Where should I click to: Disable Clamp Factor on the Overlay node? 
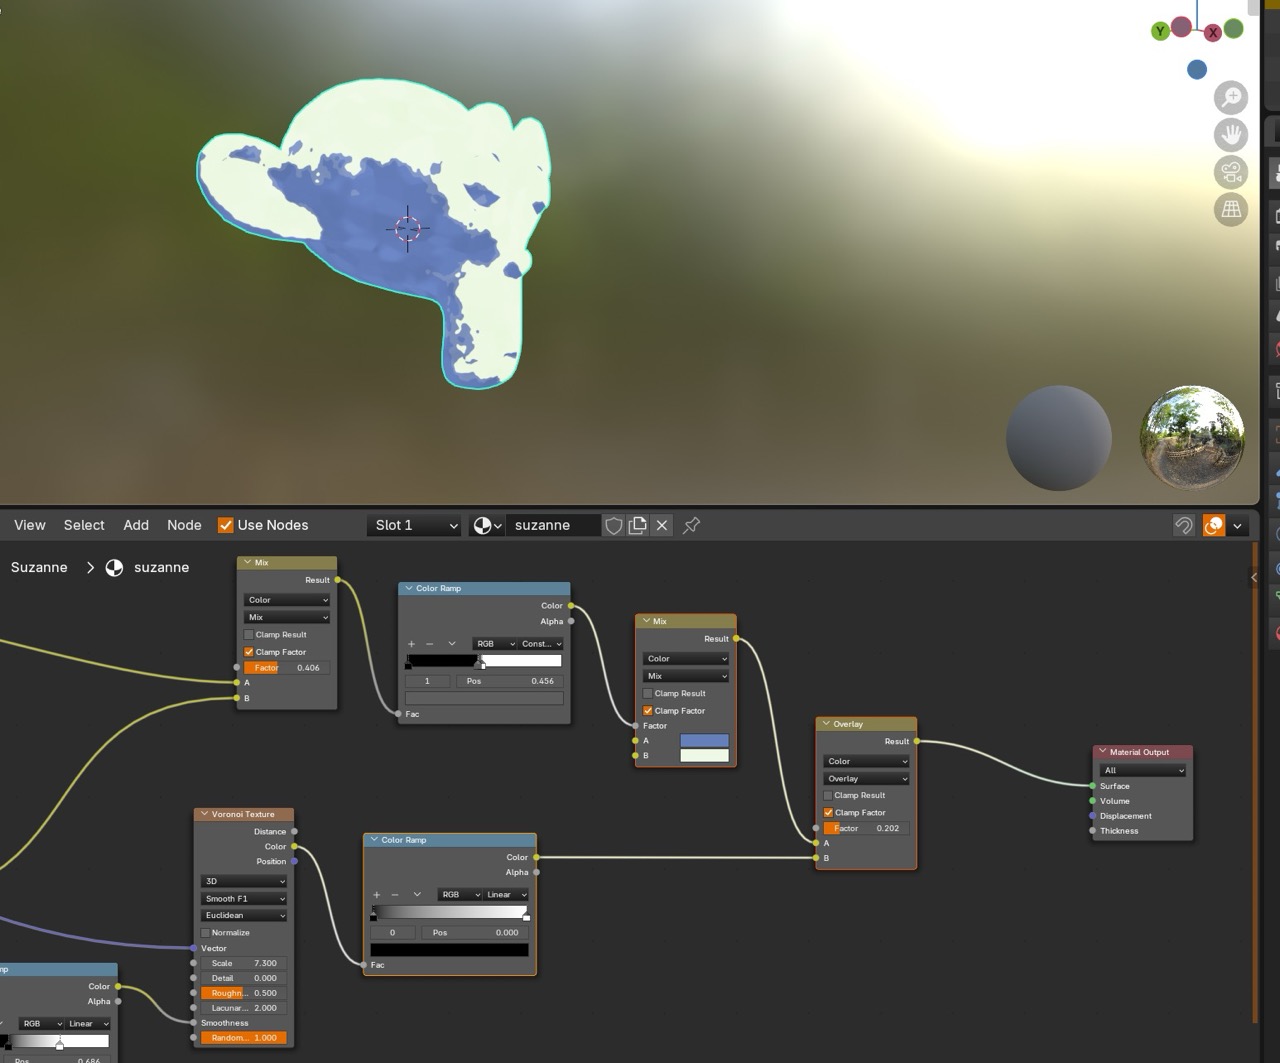coord(828,813)
